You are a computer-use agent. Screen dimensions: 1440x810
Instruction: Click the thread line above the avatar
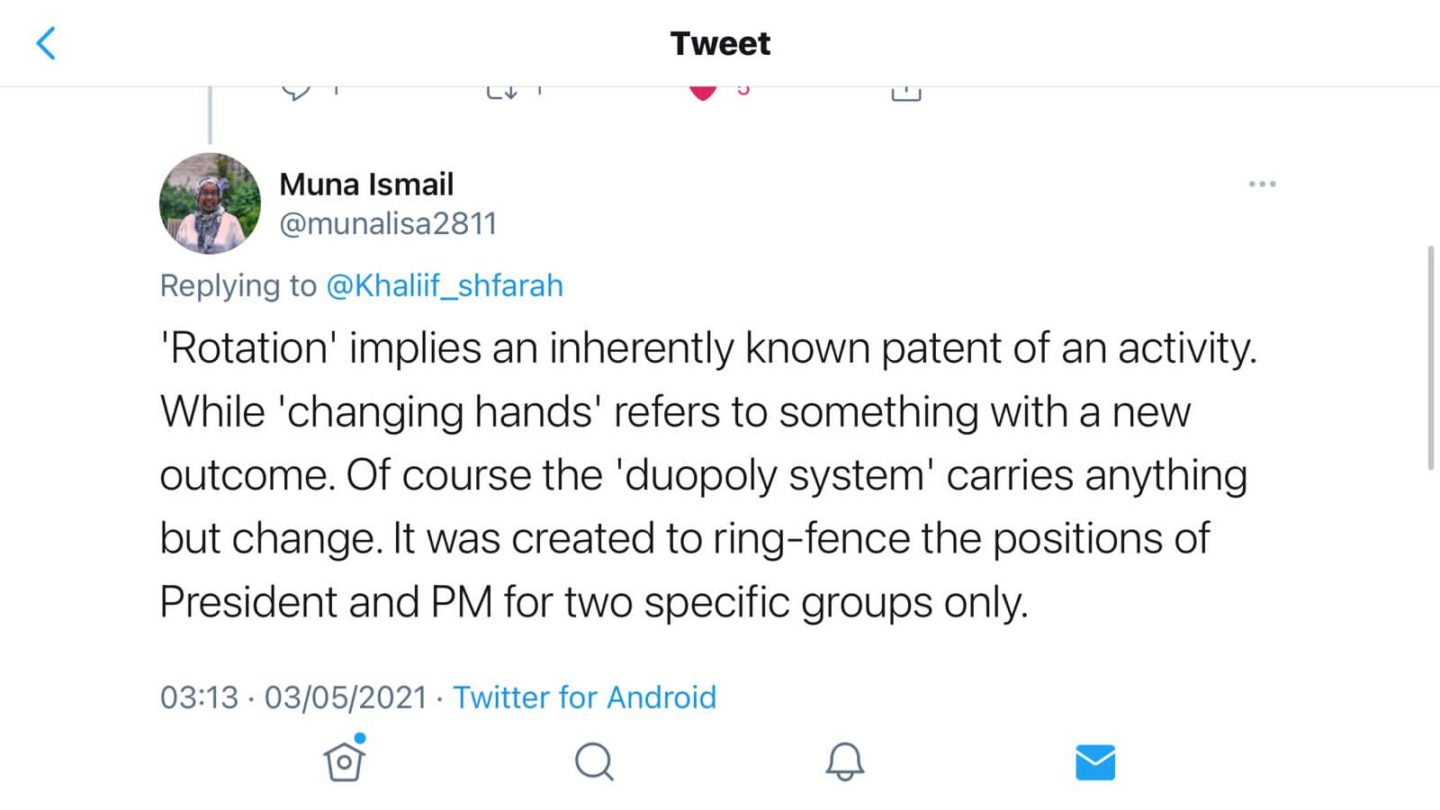click(210, 117)
